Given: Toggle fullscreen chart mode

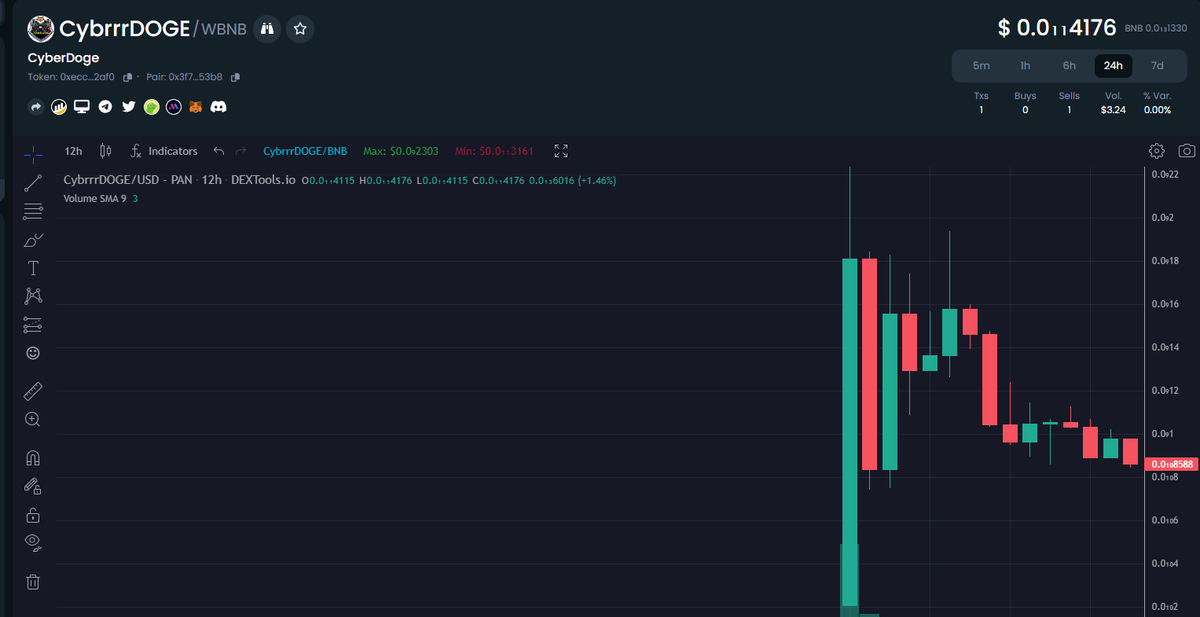Looking at the screenshot, I should pyautogui.click(x=561, y=151).
